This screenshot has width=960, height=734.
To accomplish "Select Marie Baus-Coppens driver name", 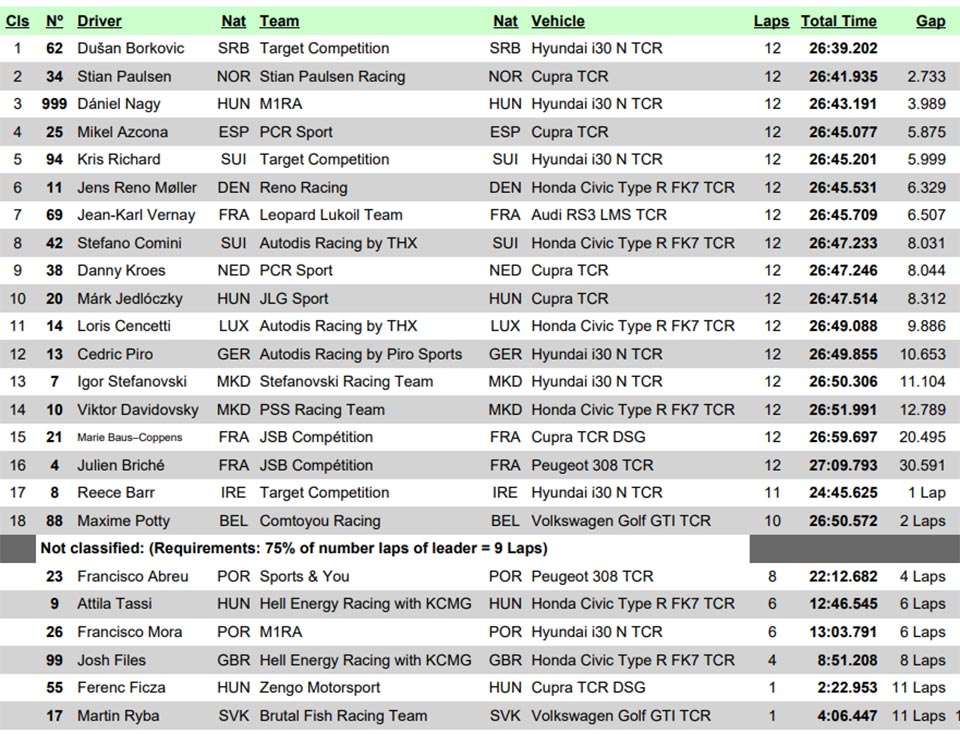I will tap(130, 437).
